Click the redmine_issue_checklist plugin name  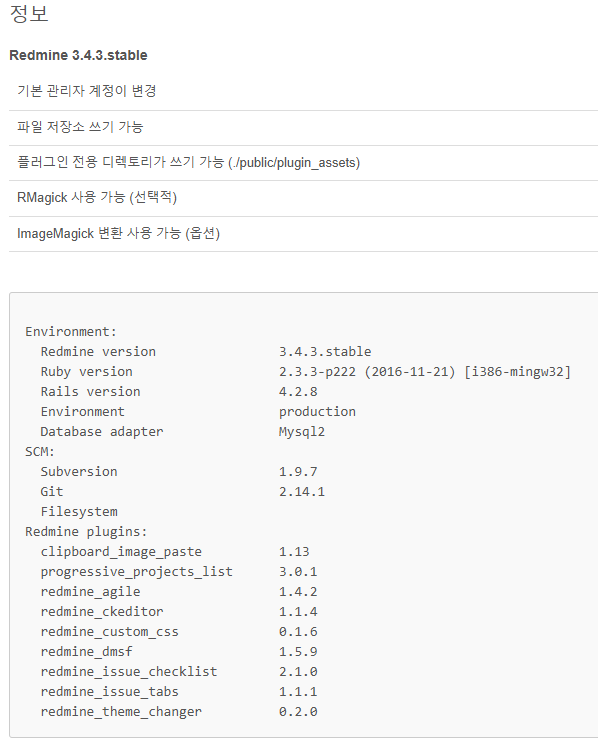pyautogui.click(x=129, y=671)
